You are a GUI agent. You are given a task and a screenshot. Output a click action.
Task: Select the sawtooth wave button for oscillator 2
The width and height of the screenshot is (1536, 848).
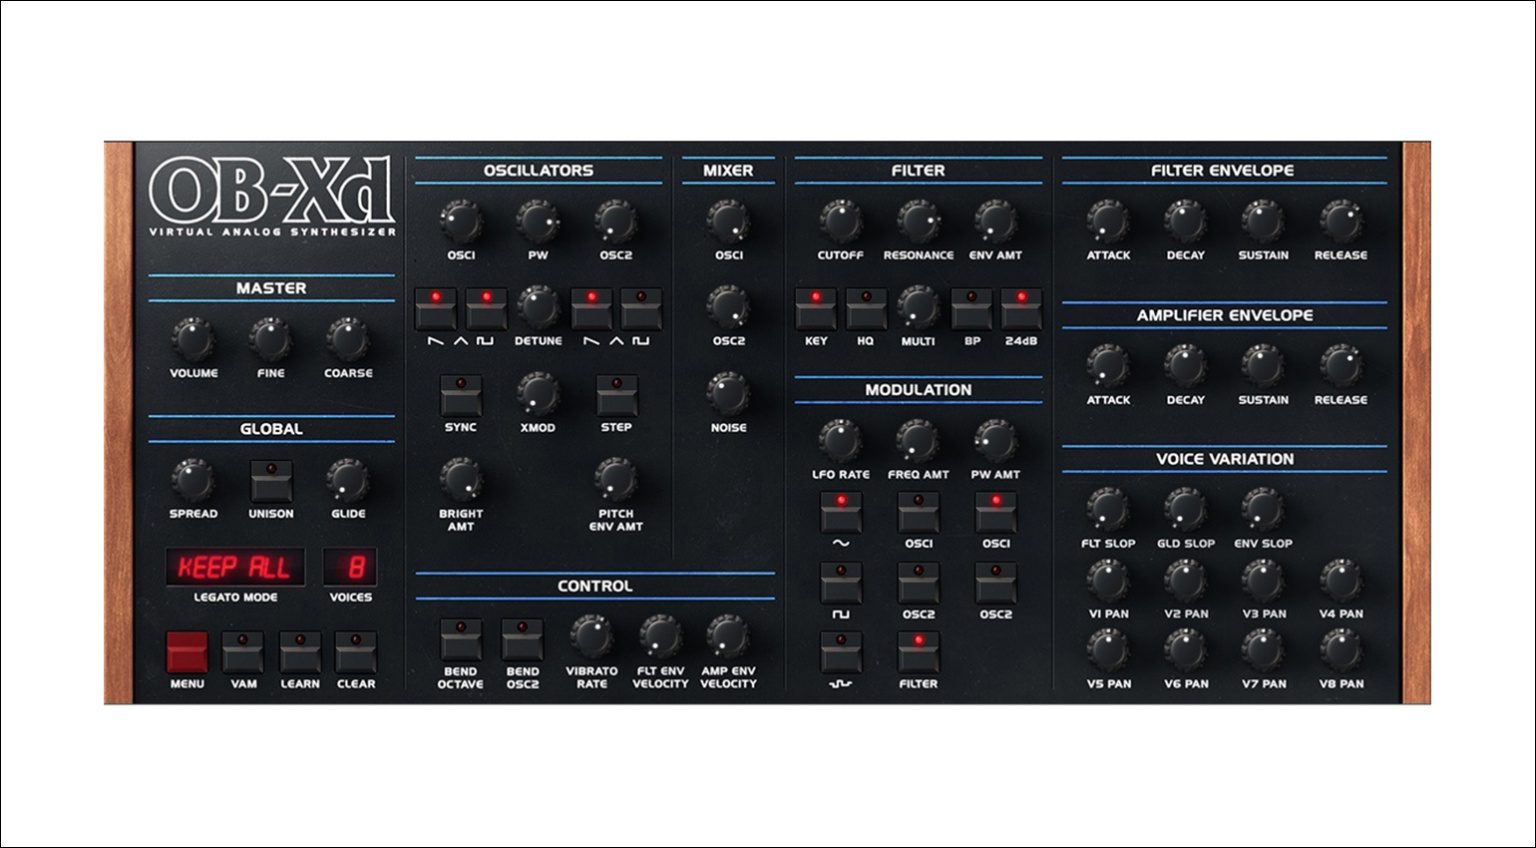pyautogui.click(x=589, y=312)
